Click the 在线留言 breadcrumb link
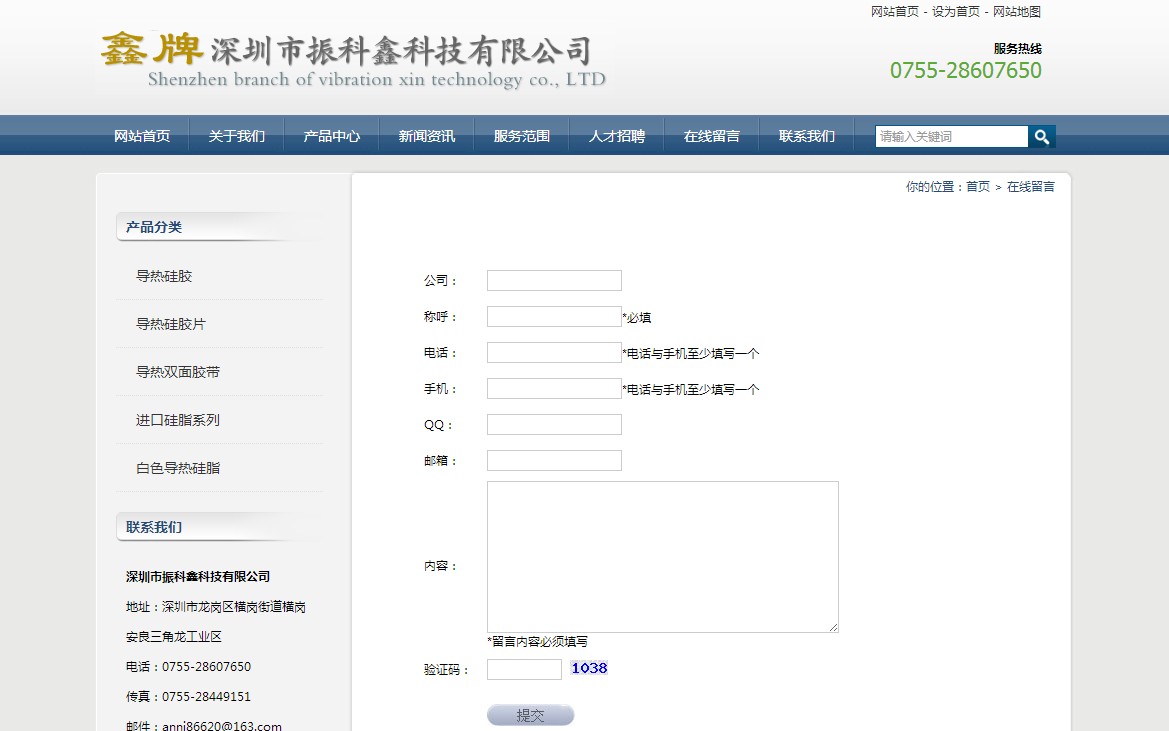1169x731 pixels. pos(1031,187)
